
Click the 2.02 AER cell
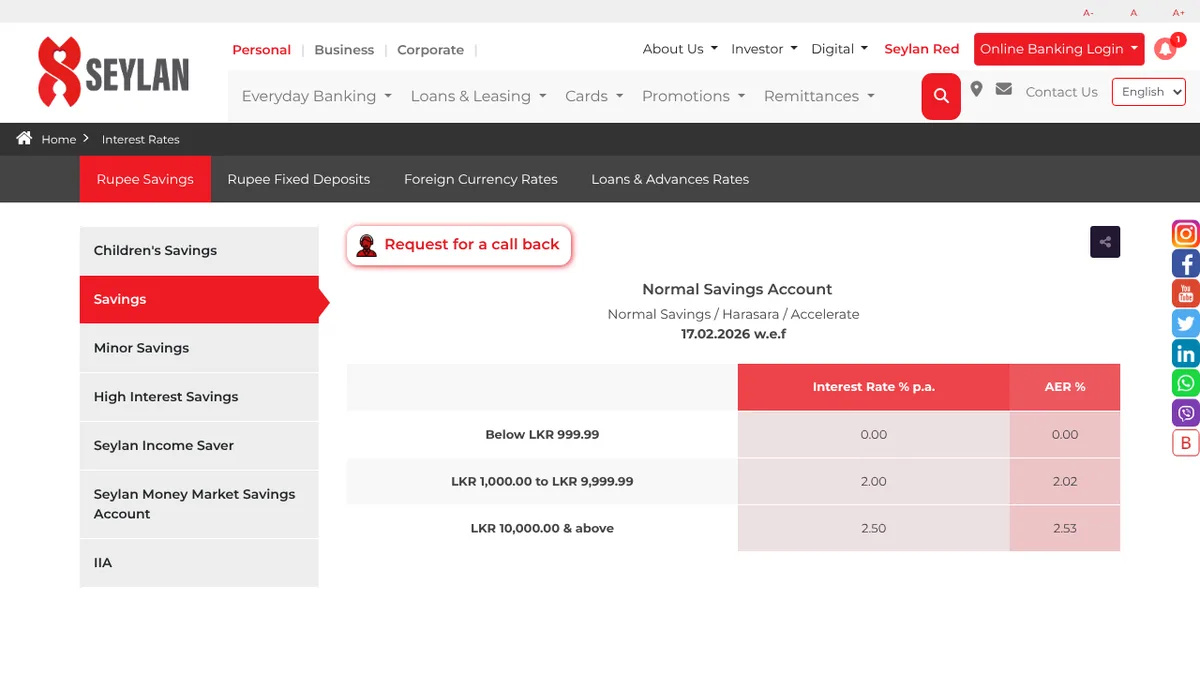pyautogui.click(x=1065, y=481)
